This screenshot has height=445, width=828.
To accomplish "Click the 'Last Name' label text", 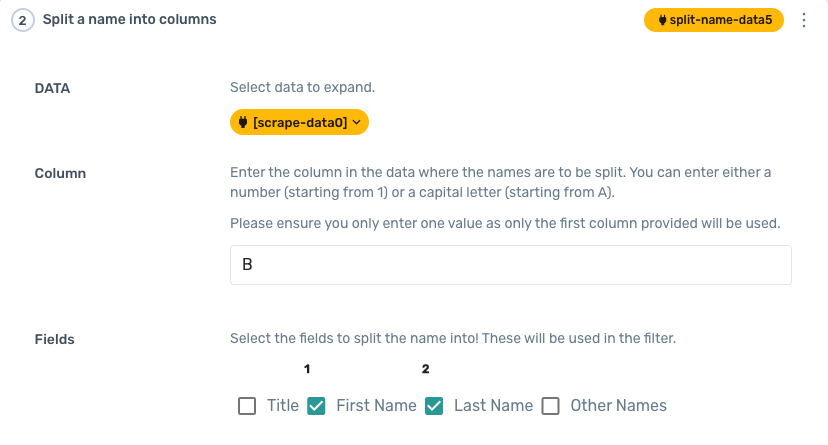I will pos(493,406).
